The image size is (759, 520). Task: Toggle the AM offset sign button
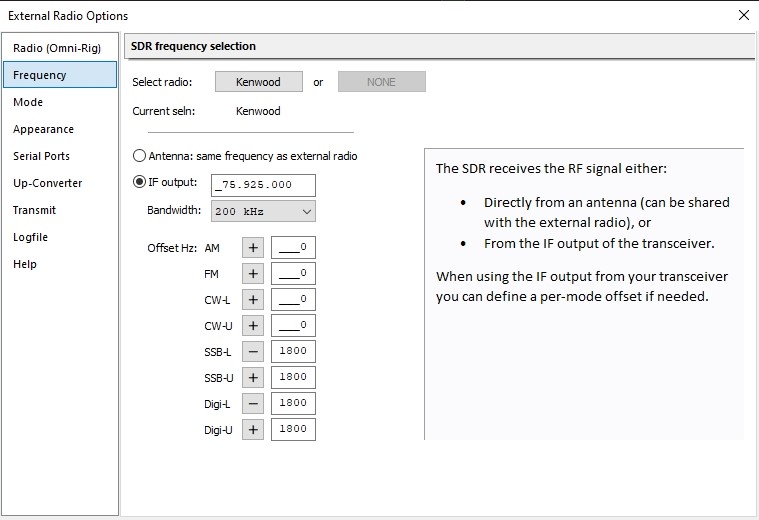point(253,248)
